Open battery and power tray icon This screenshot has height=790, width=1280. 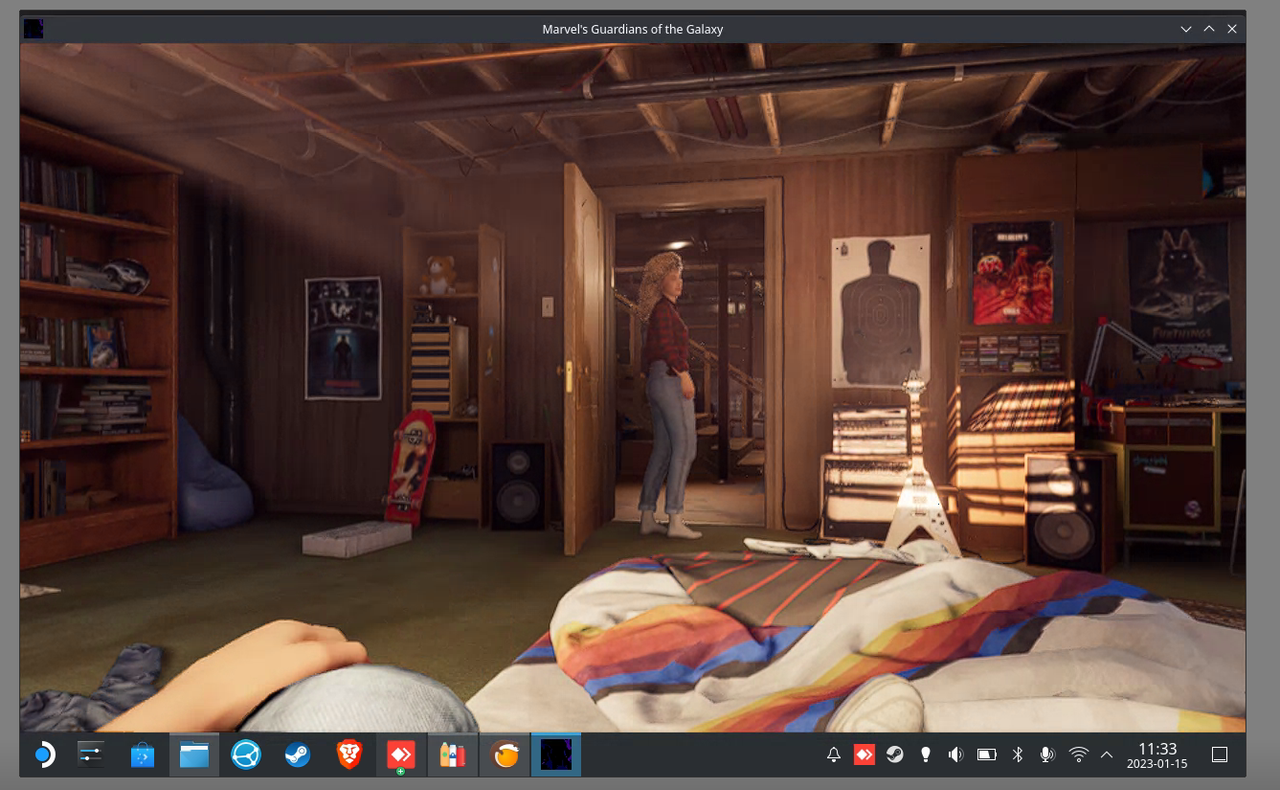click(x=987, y=755)
